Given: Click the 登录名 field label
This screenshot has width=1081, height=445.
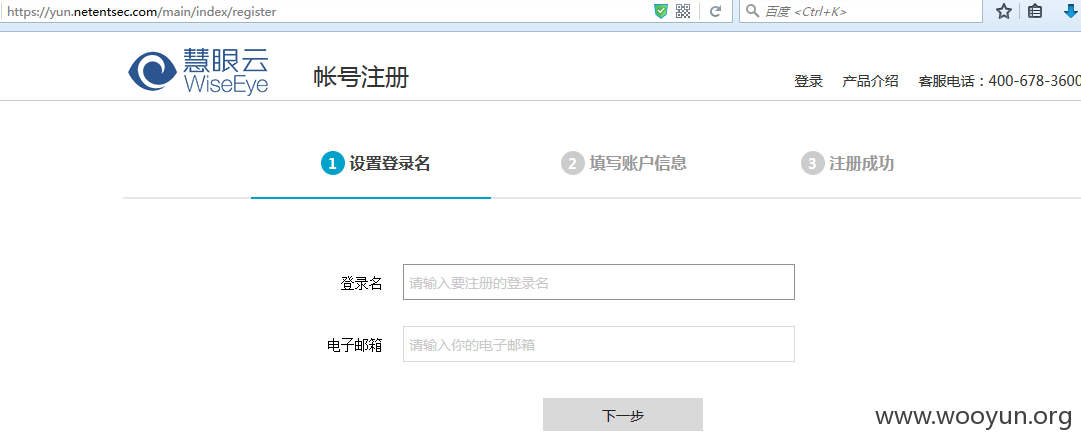Looking at the screenshot, I should pos(361,283).
